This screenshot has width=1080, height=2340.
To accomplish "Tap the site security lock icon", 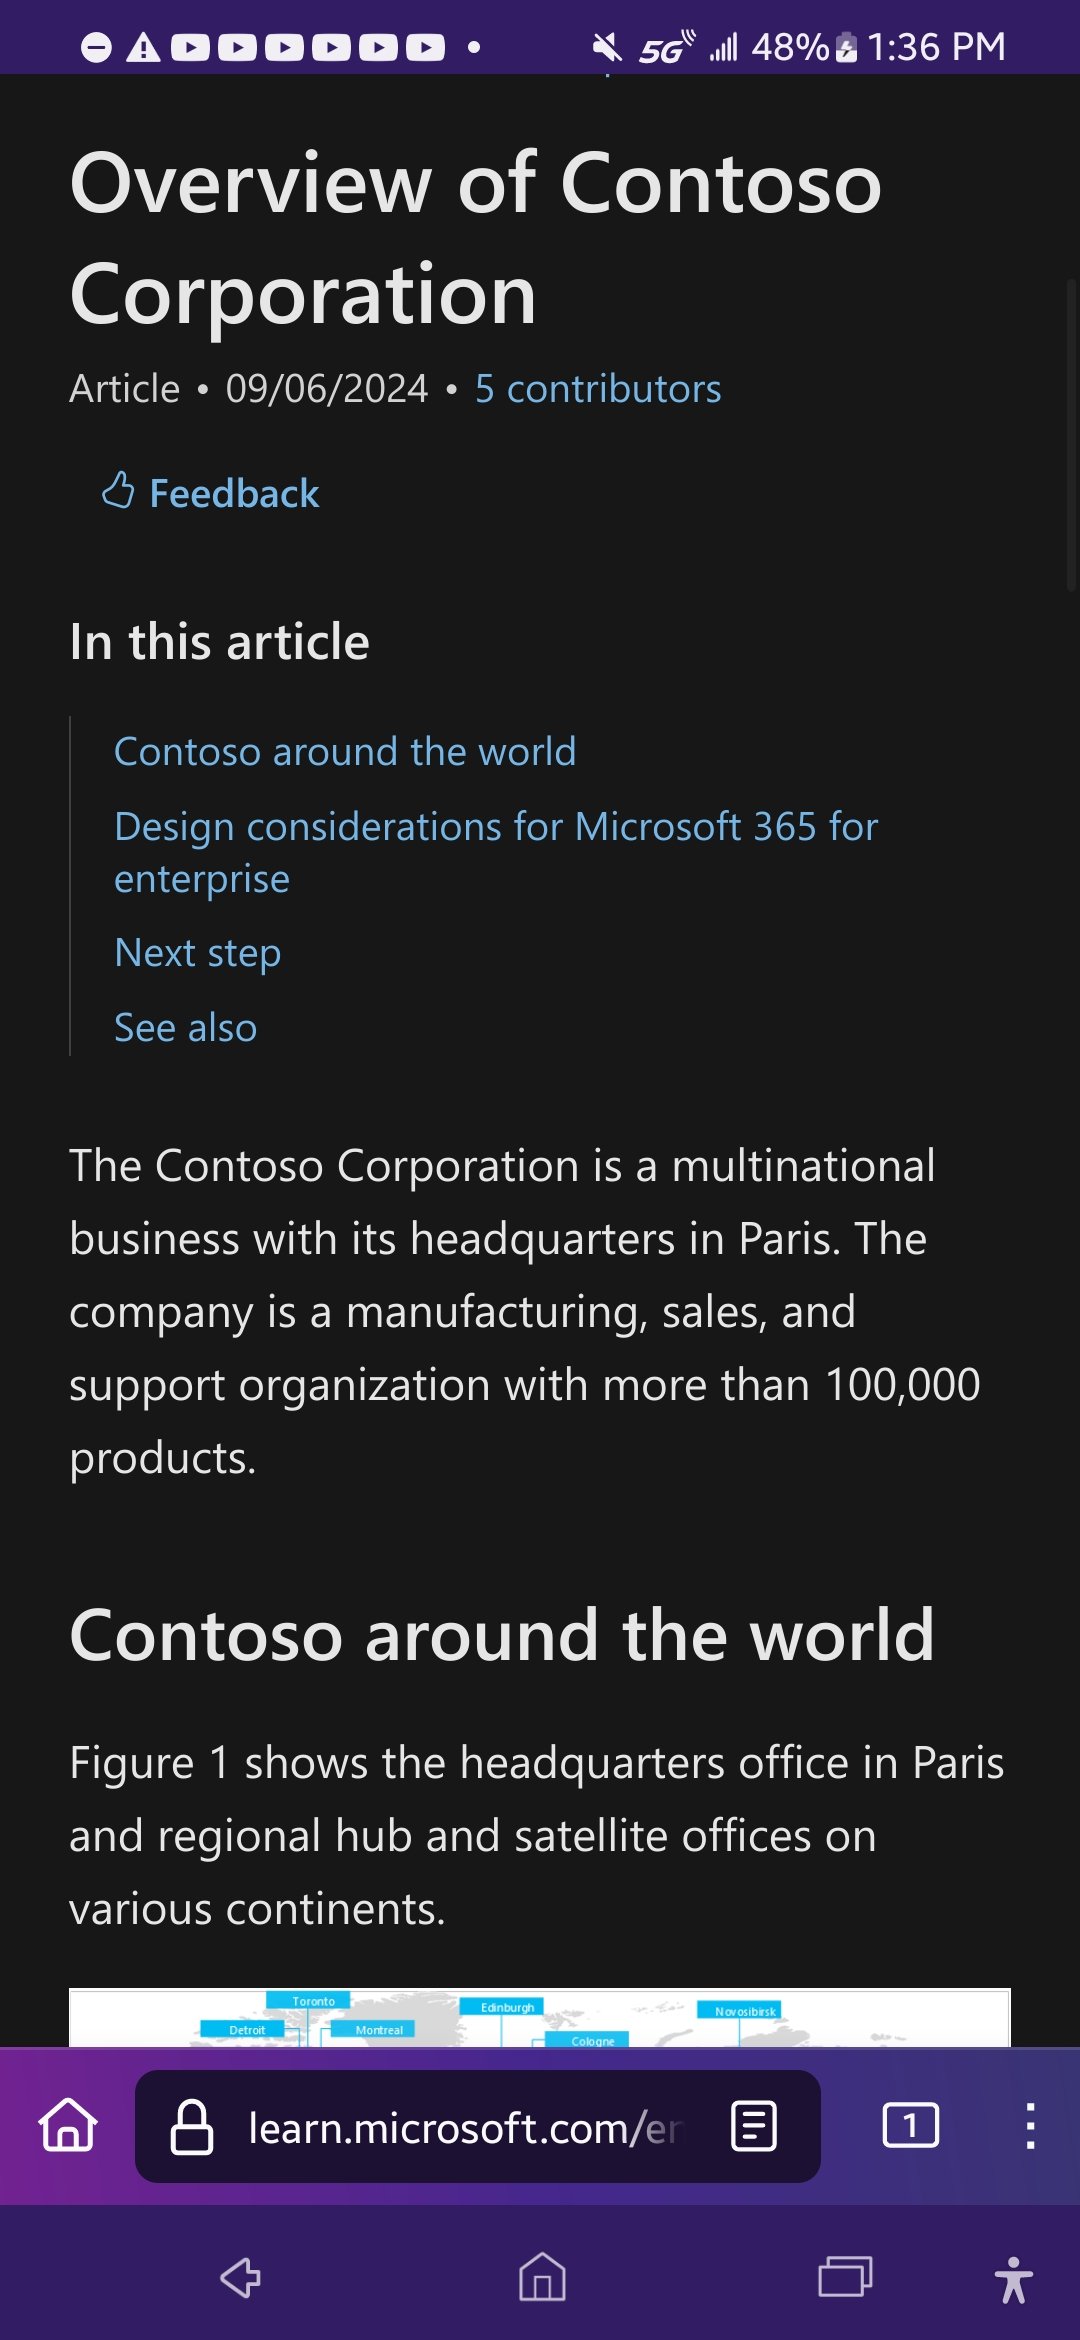I will tap(192, 2127).
